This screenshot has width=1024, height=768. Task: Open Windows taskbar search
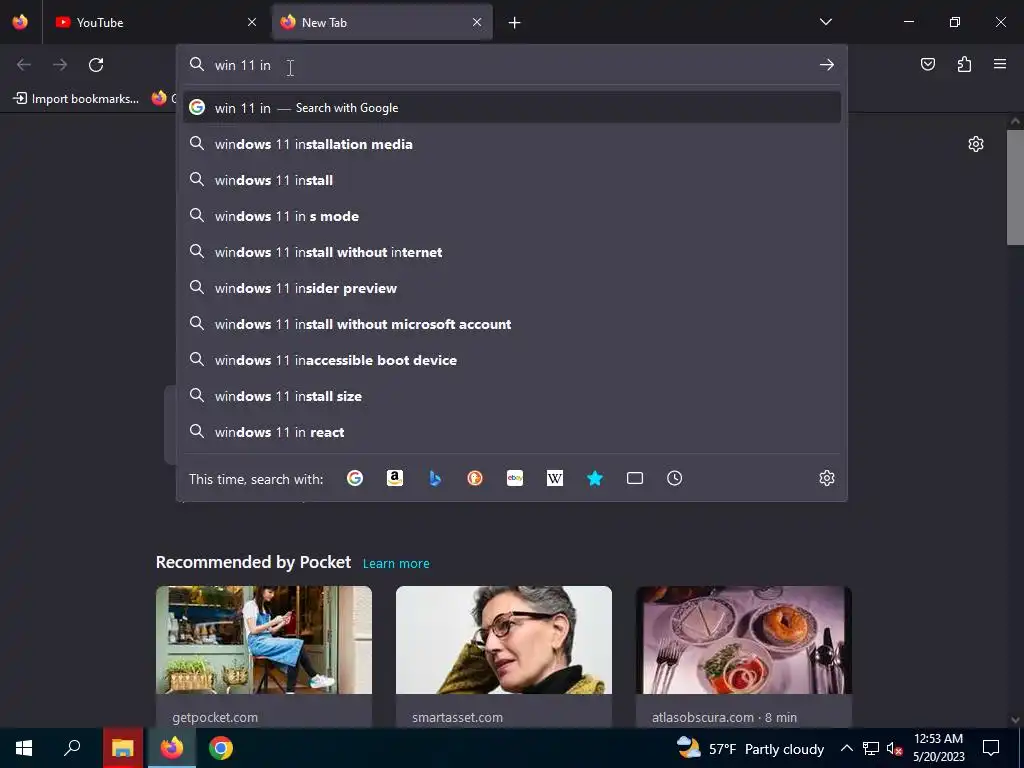[72, 748]
